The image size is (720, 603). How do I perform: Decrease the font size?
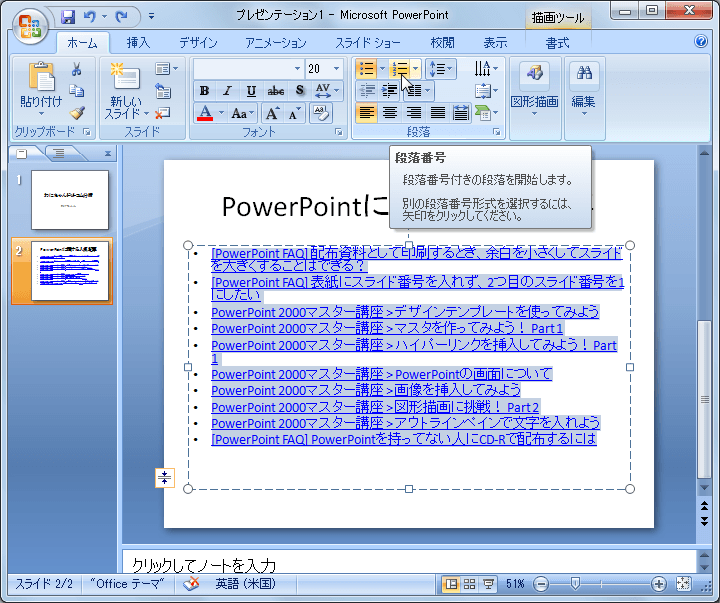pyautogui.click(x=294, y=113)
